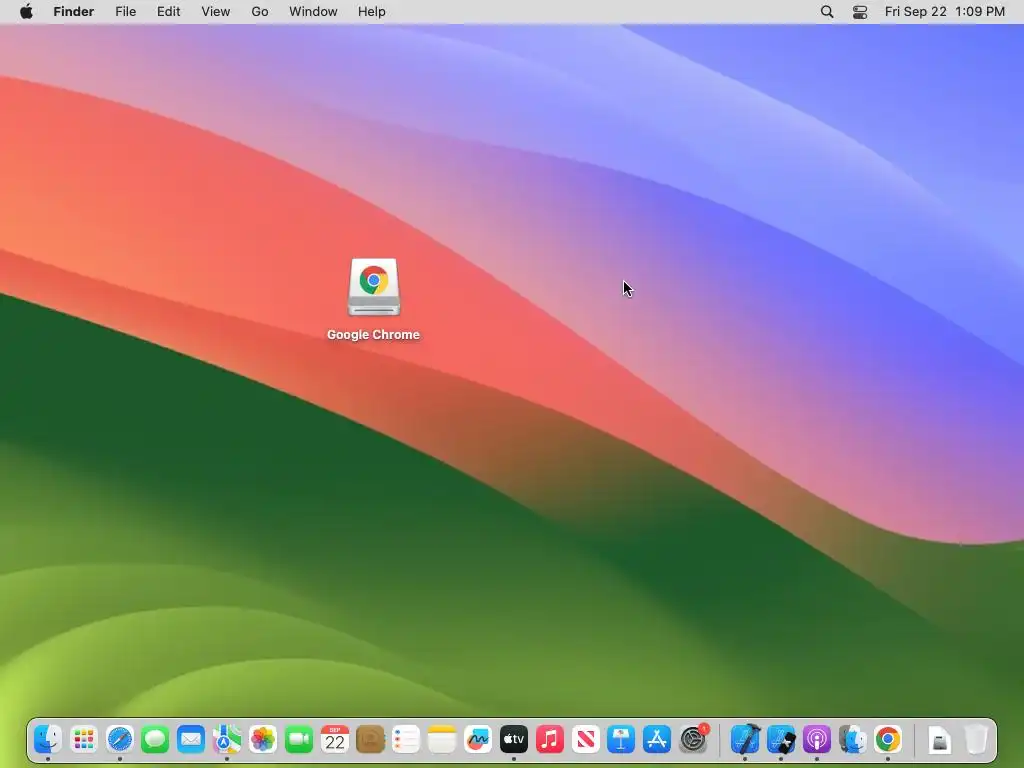
Task: Open Spotlight search magnifier icon
Action: tap(827, 12)
